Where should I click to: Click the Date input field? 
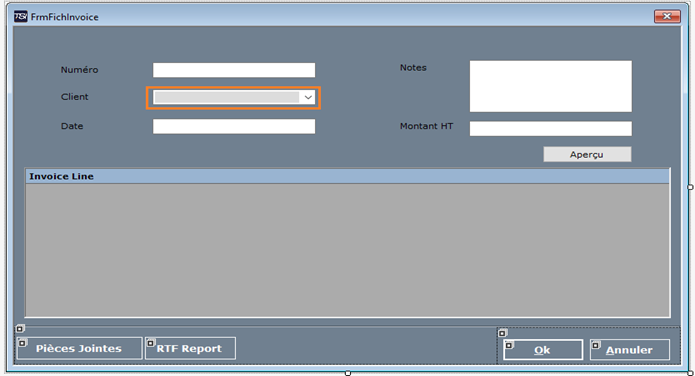click(234, 126)
